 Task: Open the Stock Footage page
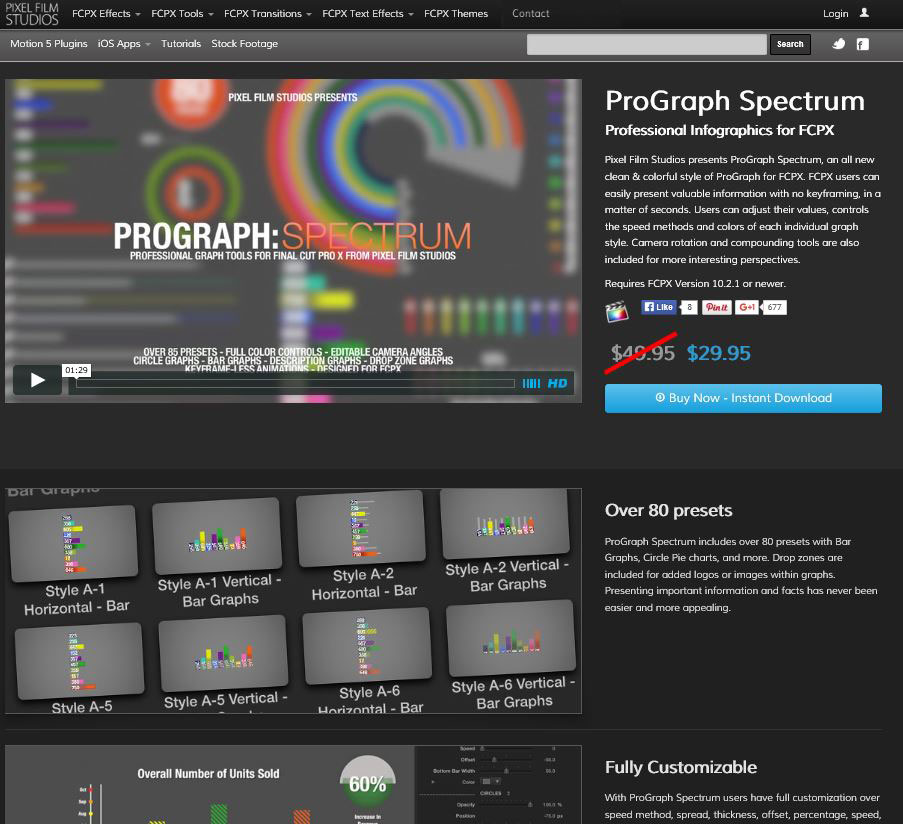click(244, 44)
